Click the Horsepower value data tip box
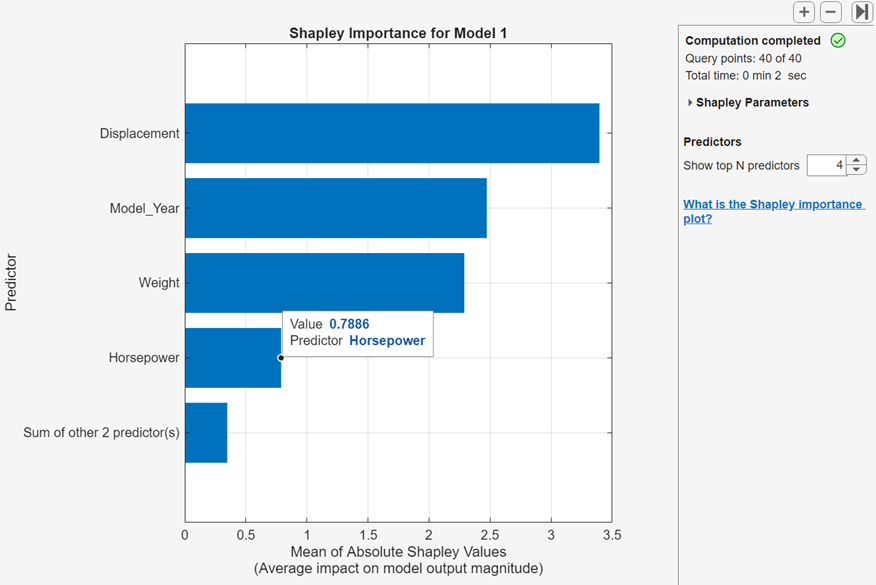The height and width of the screenshot is (585, 876). pyautogui.click(x=357, y=332)
